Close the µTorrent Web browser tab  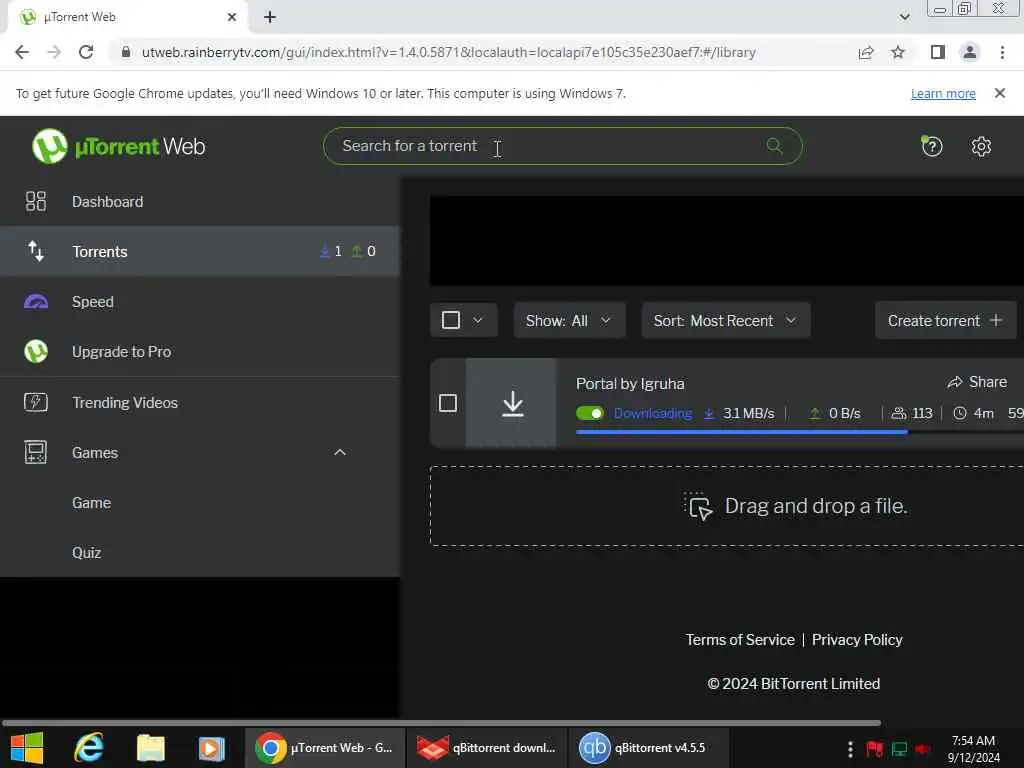pyautogui.click(x=231, y=17)
